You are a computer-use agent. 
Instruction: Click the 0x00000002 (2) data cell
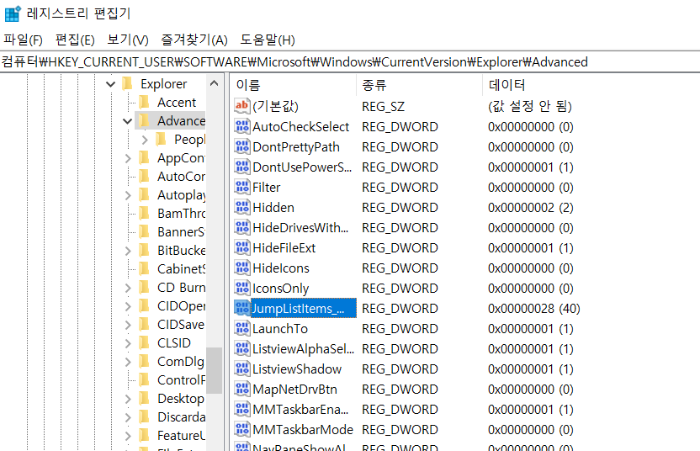point(531,208)
